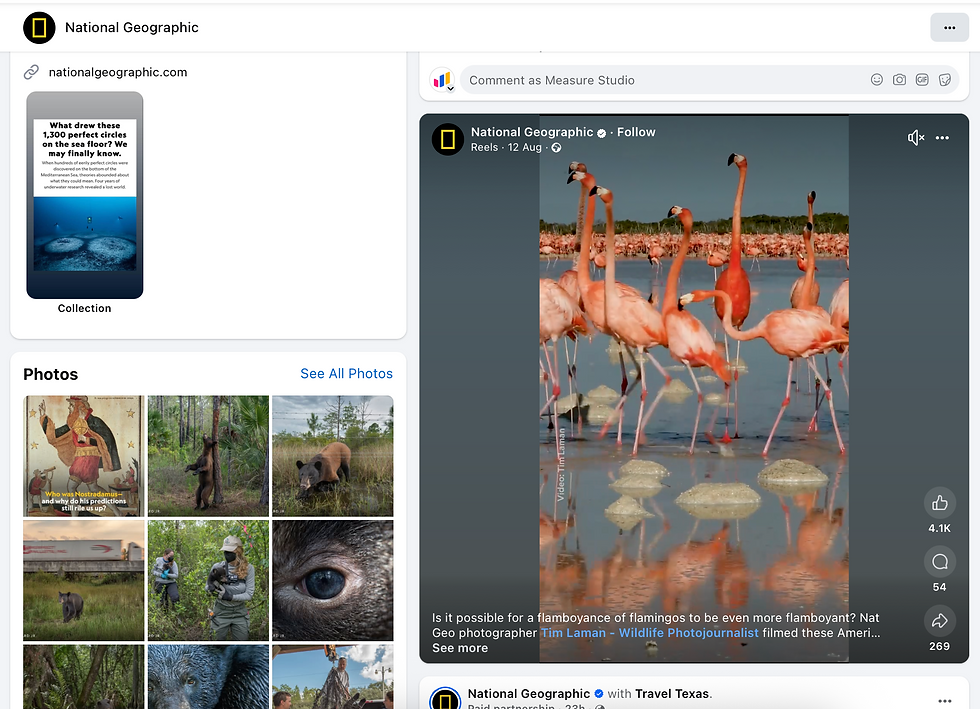This screenshot has width=980, height=709.
Task: Click National Geographic name on Travel Texas post
Action: tap(529, 693)
